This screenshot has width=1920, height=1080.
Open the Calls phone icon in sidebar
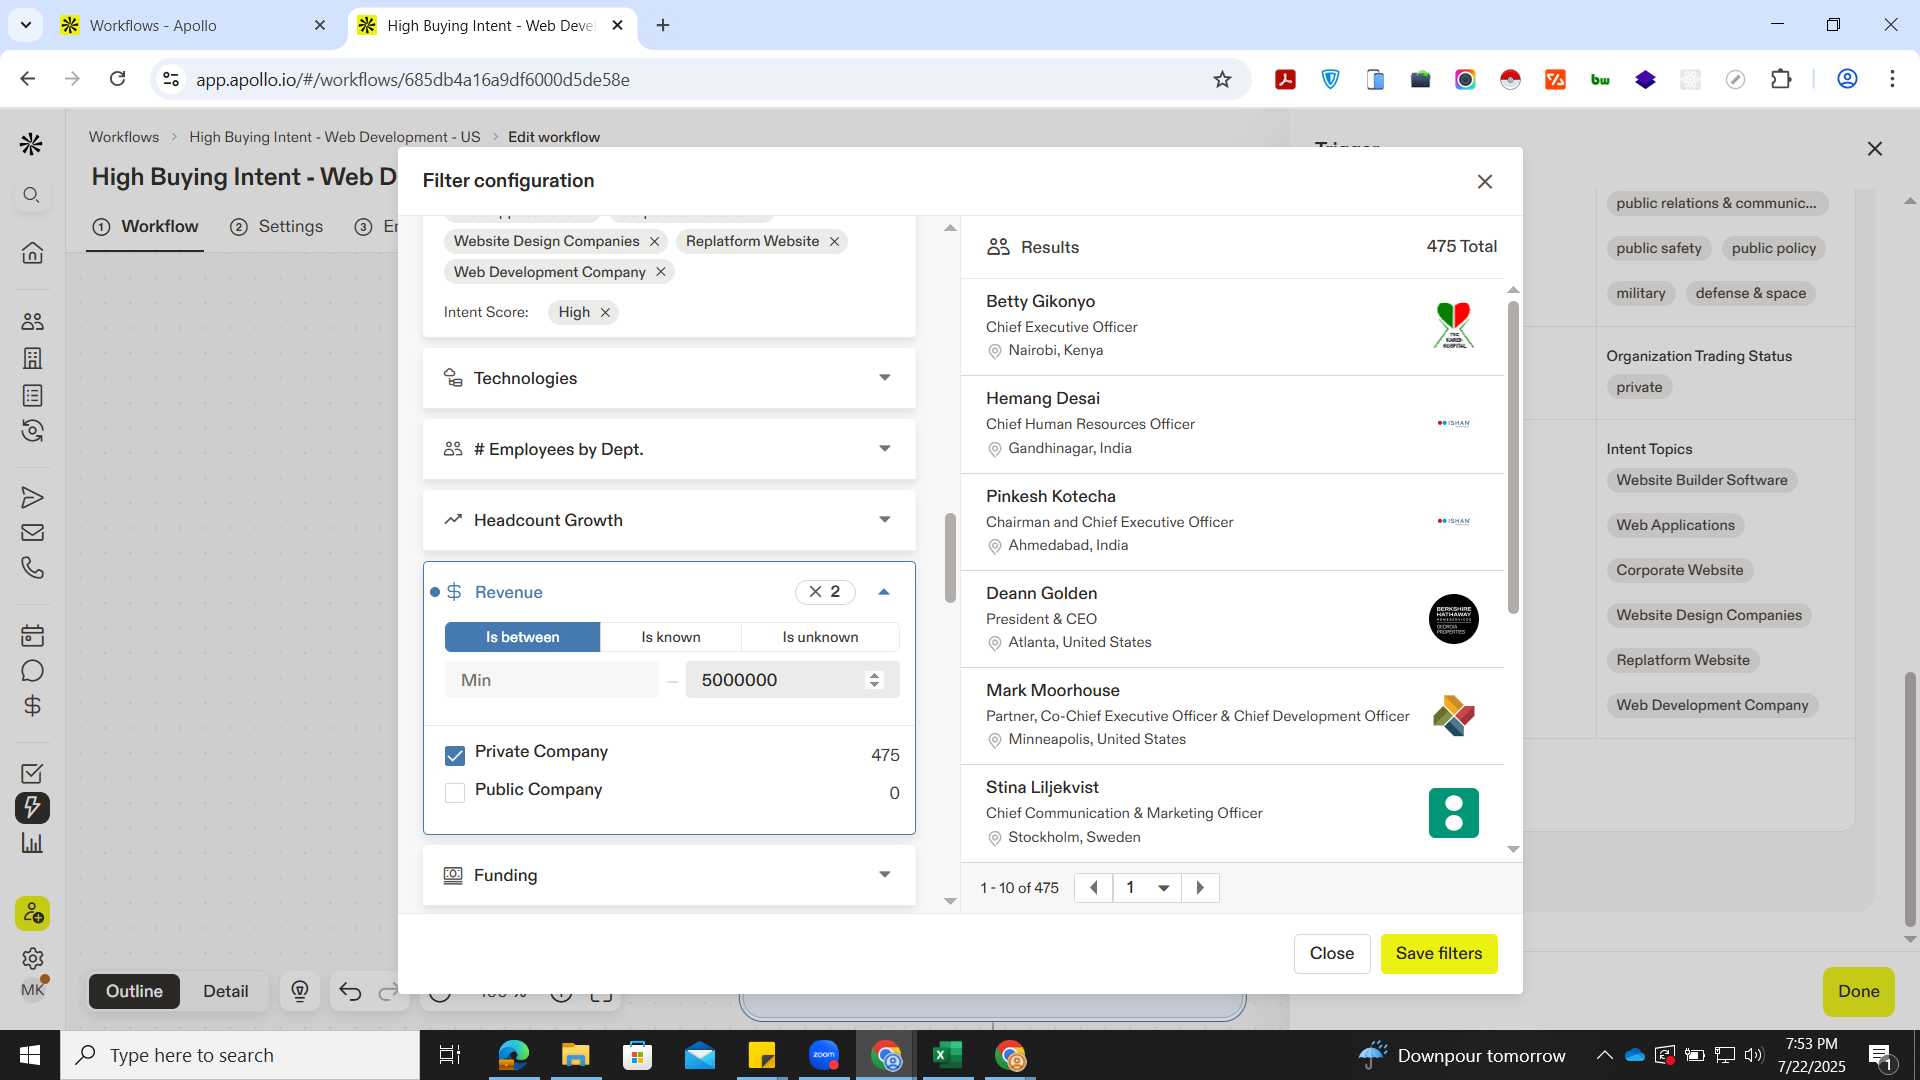32,568
